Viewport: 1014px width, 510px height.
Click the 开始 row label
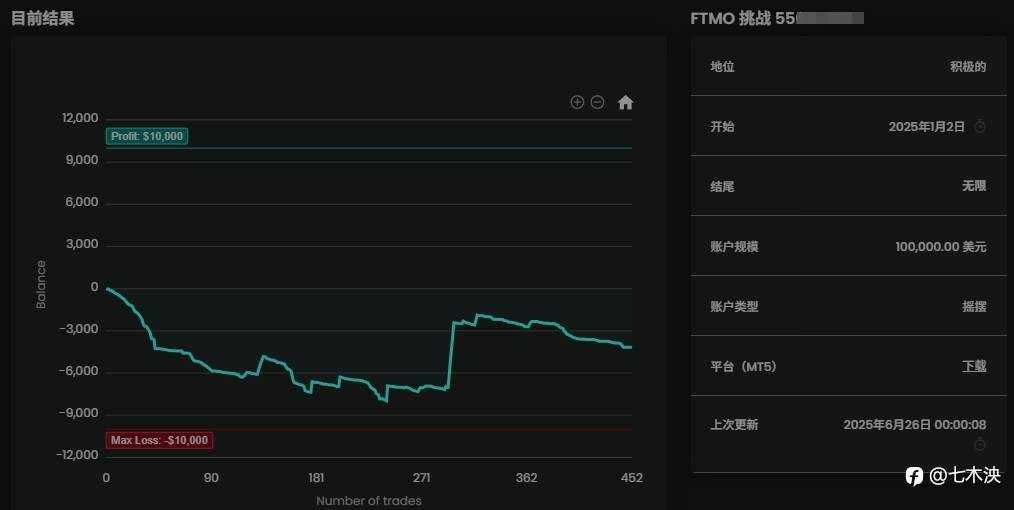click(722, 126)
